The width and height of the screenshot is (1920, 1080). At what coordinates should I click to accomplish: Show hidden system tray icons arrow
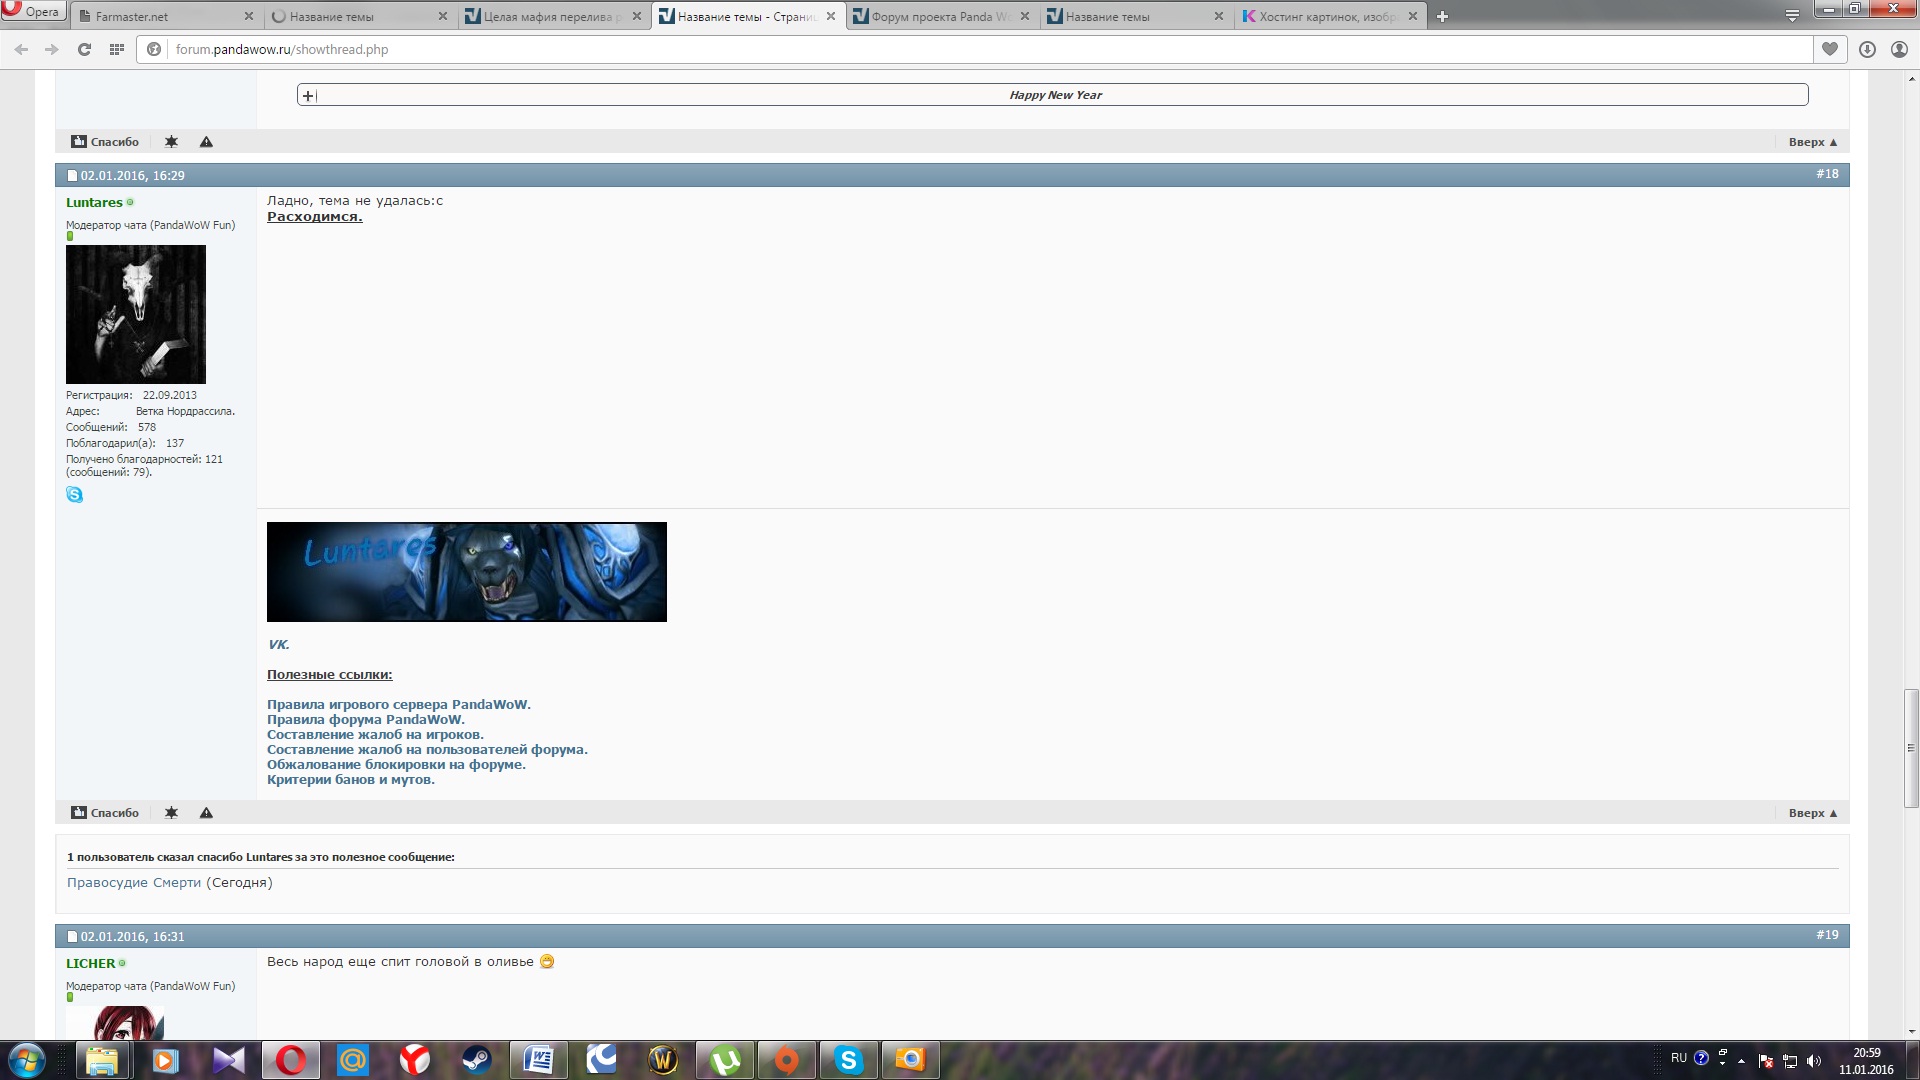point(1741,1061)
